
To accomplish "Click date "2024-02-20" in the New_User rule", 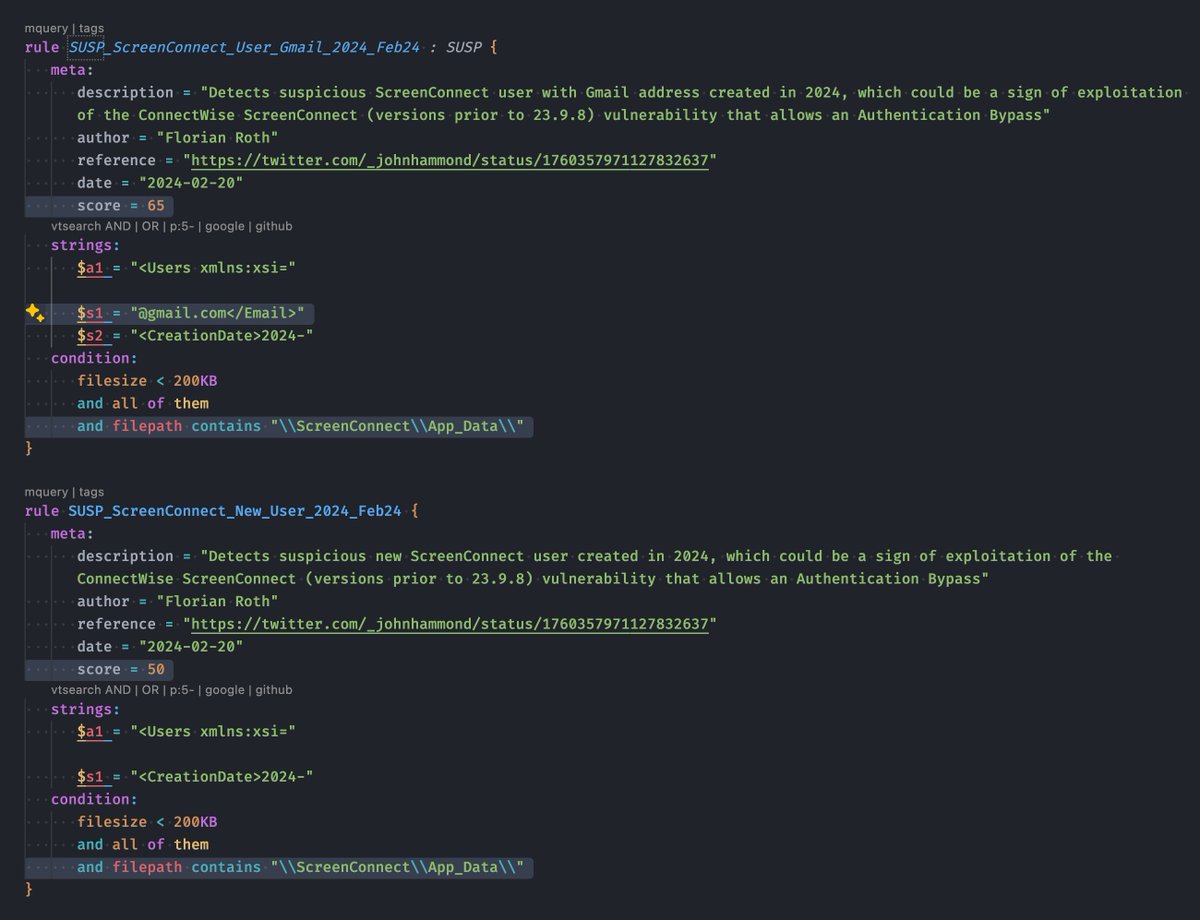I will [x=190, y=647].
